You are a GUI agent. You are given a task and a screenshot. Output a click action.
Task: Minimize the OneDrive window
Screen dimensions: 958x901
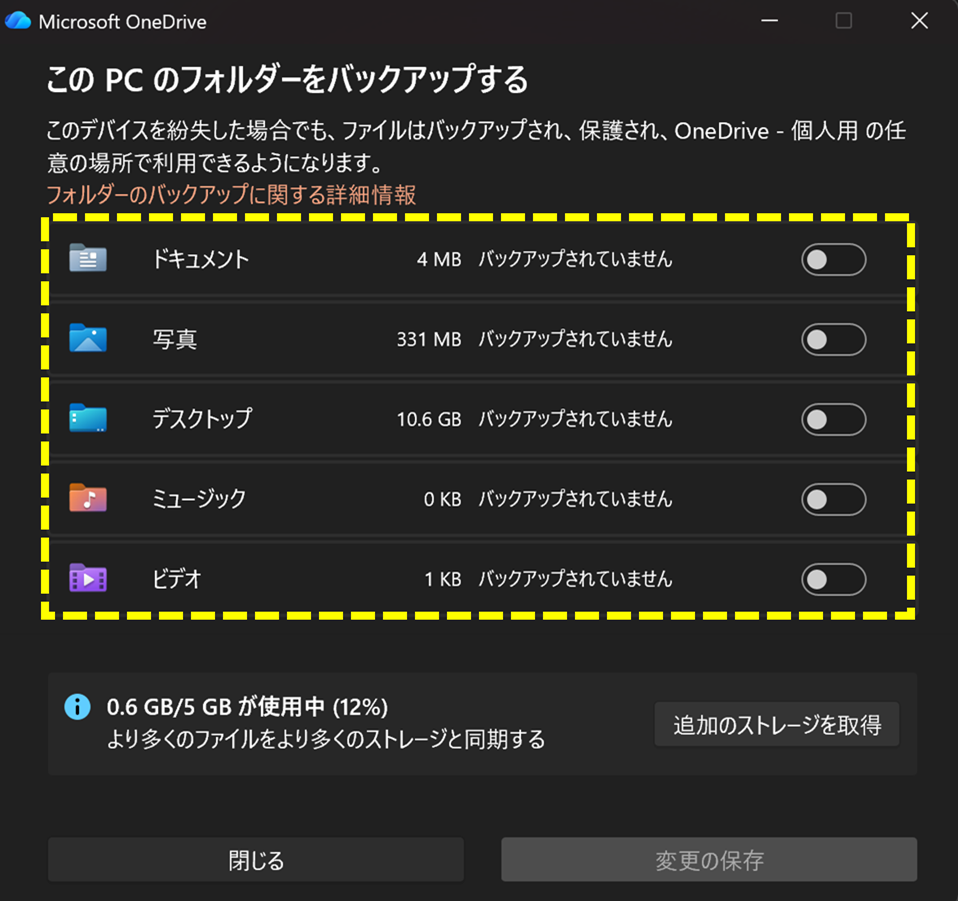pyautogui.click(x=769, y=21)
